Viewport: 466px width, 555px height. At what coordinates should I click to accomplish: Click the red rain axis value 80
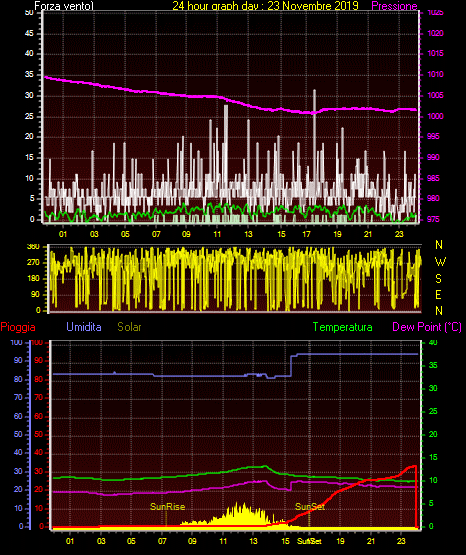tap(38, 379)
